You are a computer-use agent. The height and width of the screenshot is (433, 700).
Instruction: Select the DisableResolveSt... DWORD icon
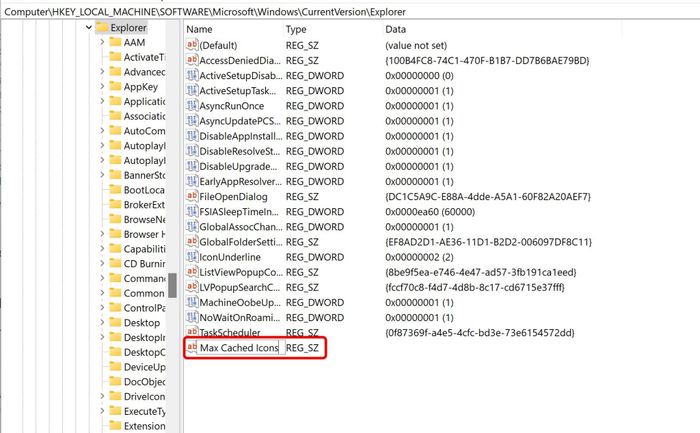click(x=192, y=151)
